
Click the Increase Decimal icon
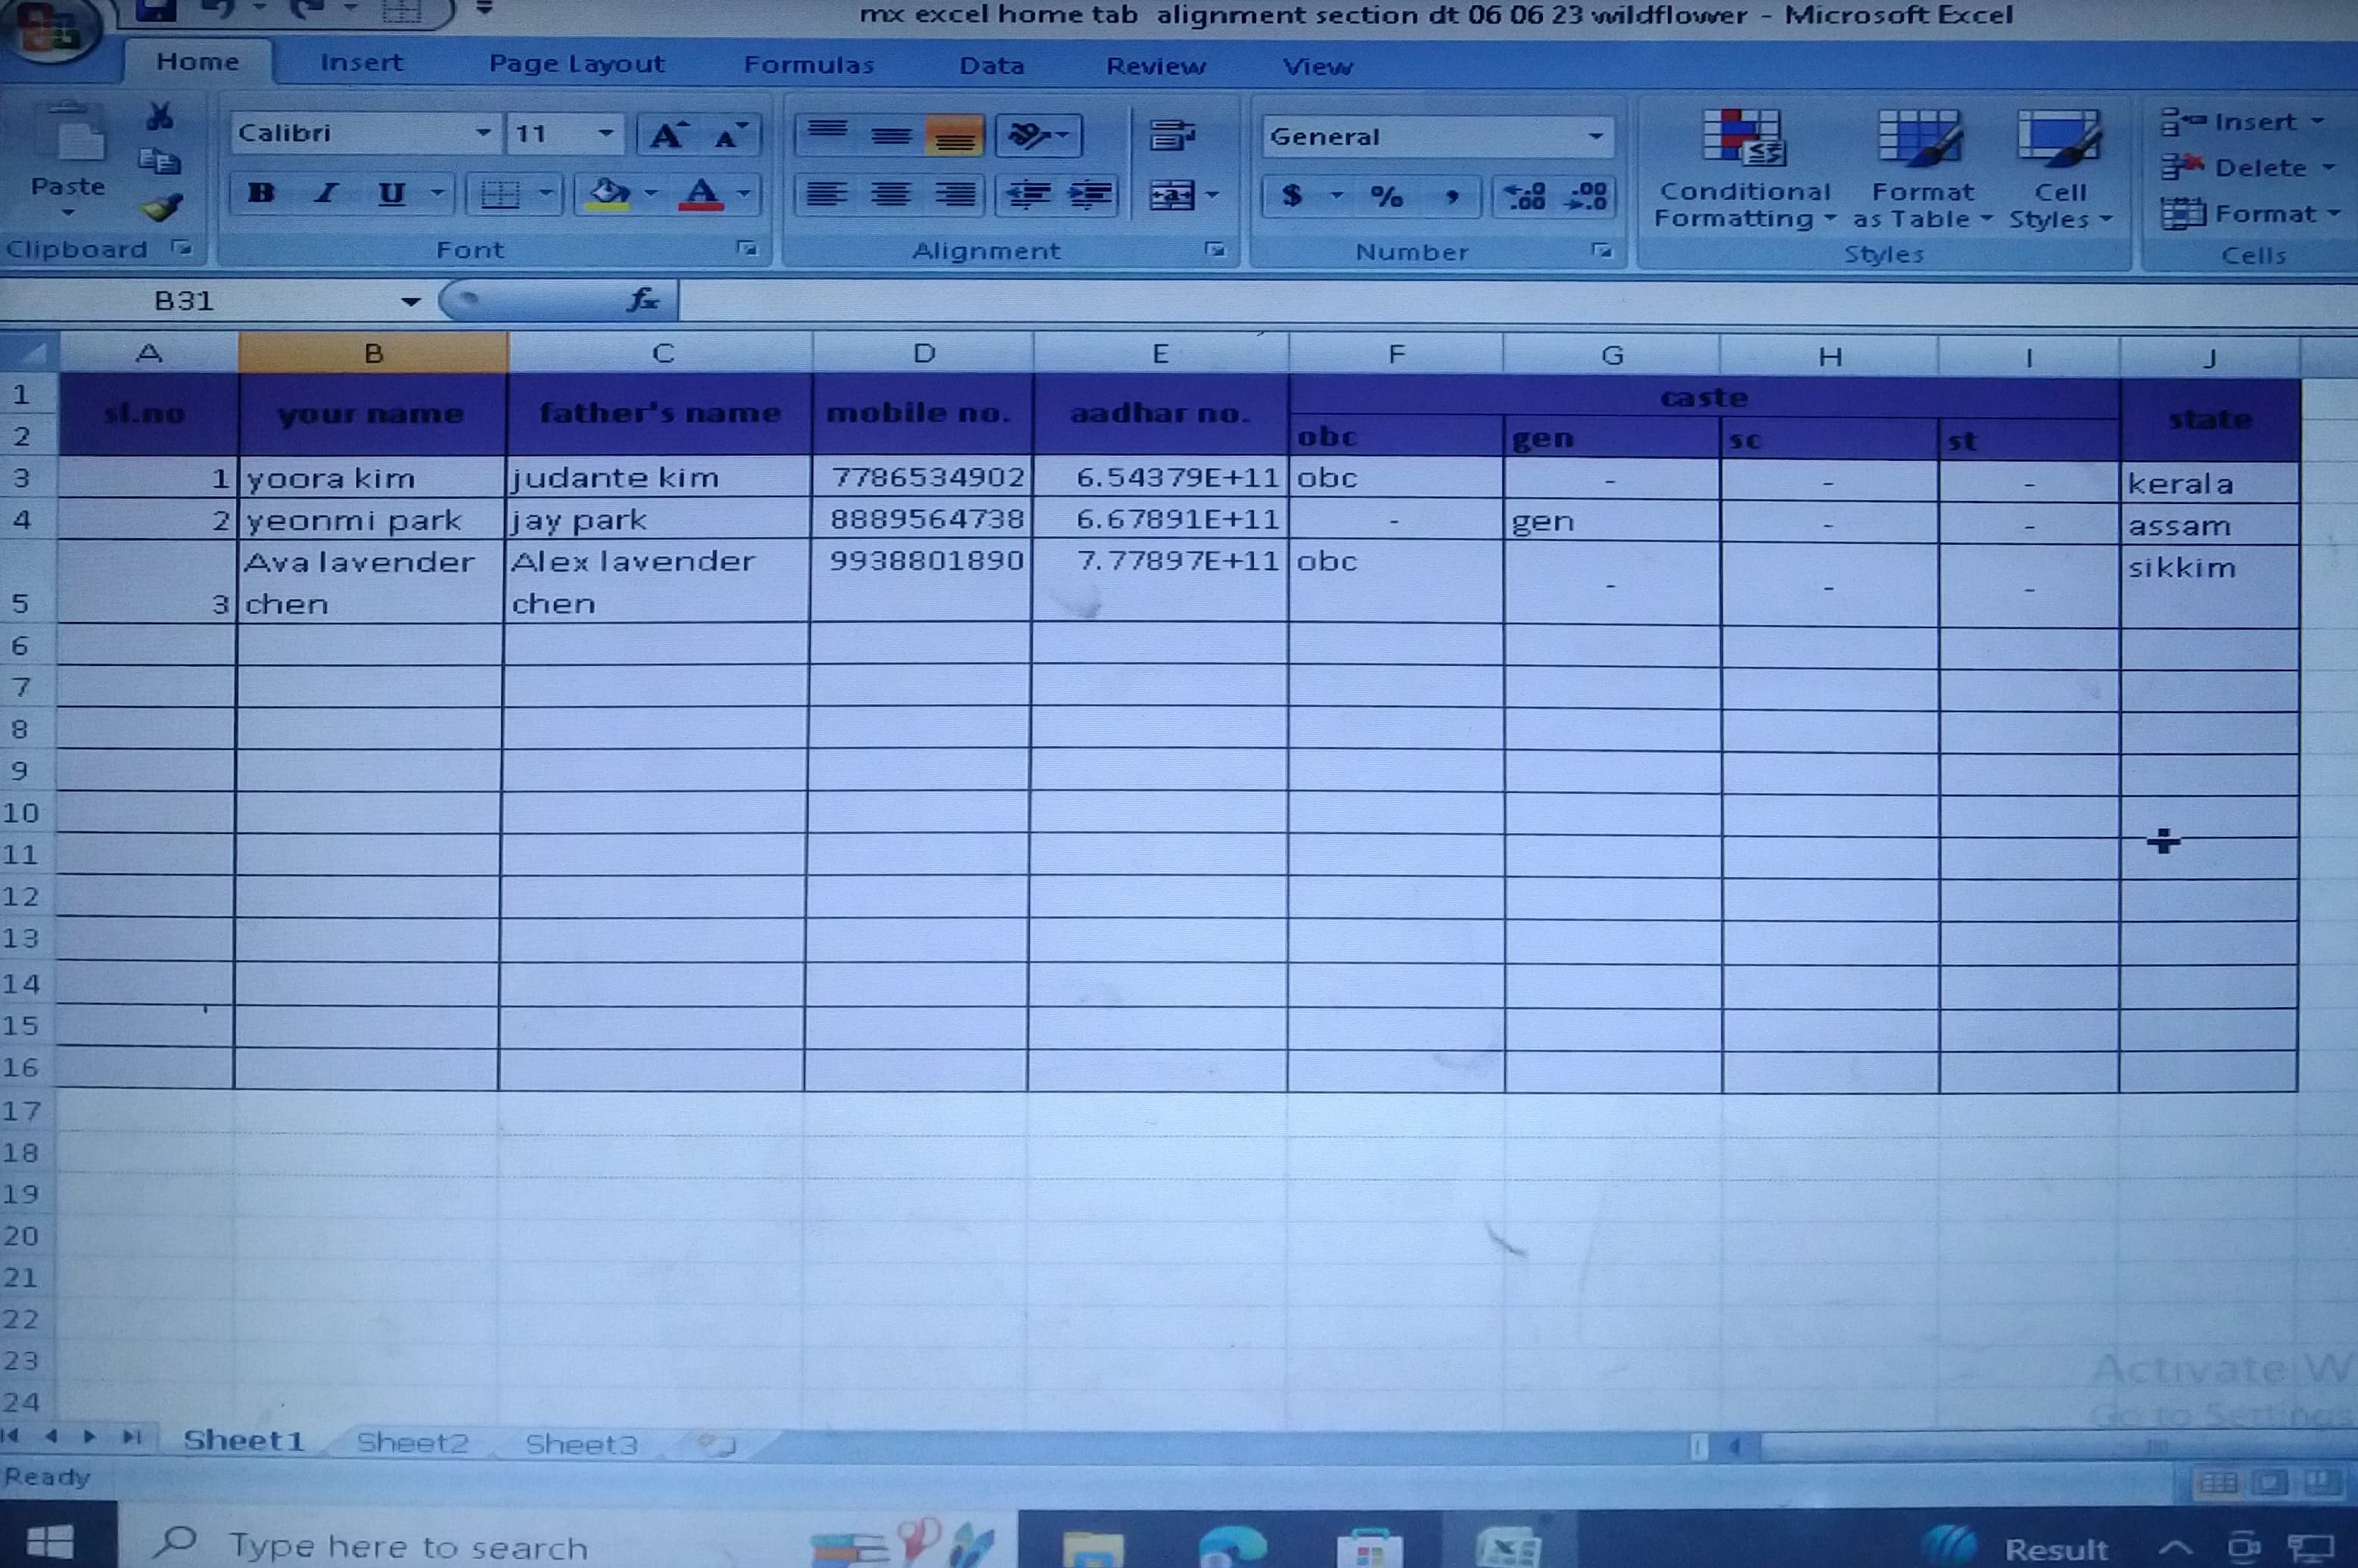coord(1525,196)
